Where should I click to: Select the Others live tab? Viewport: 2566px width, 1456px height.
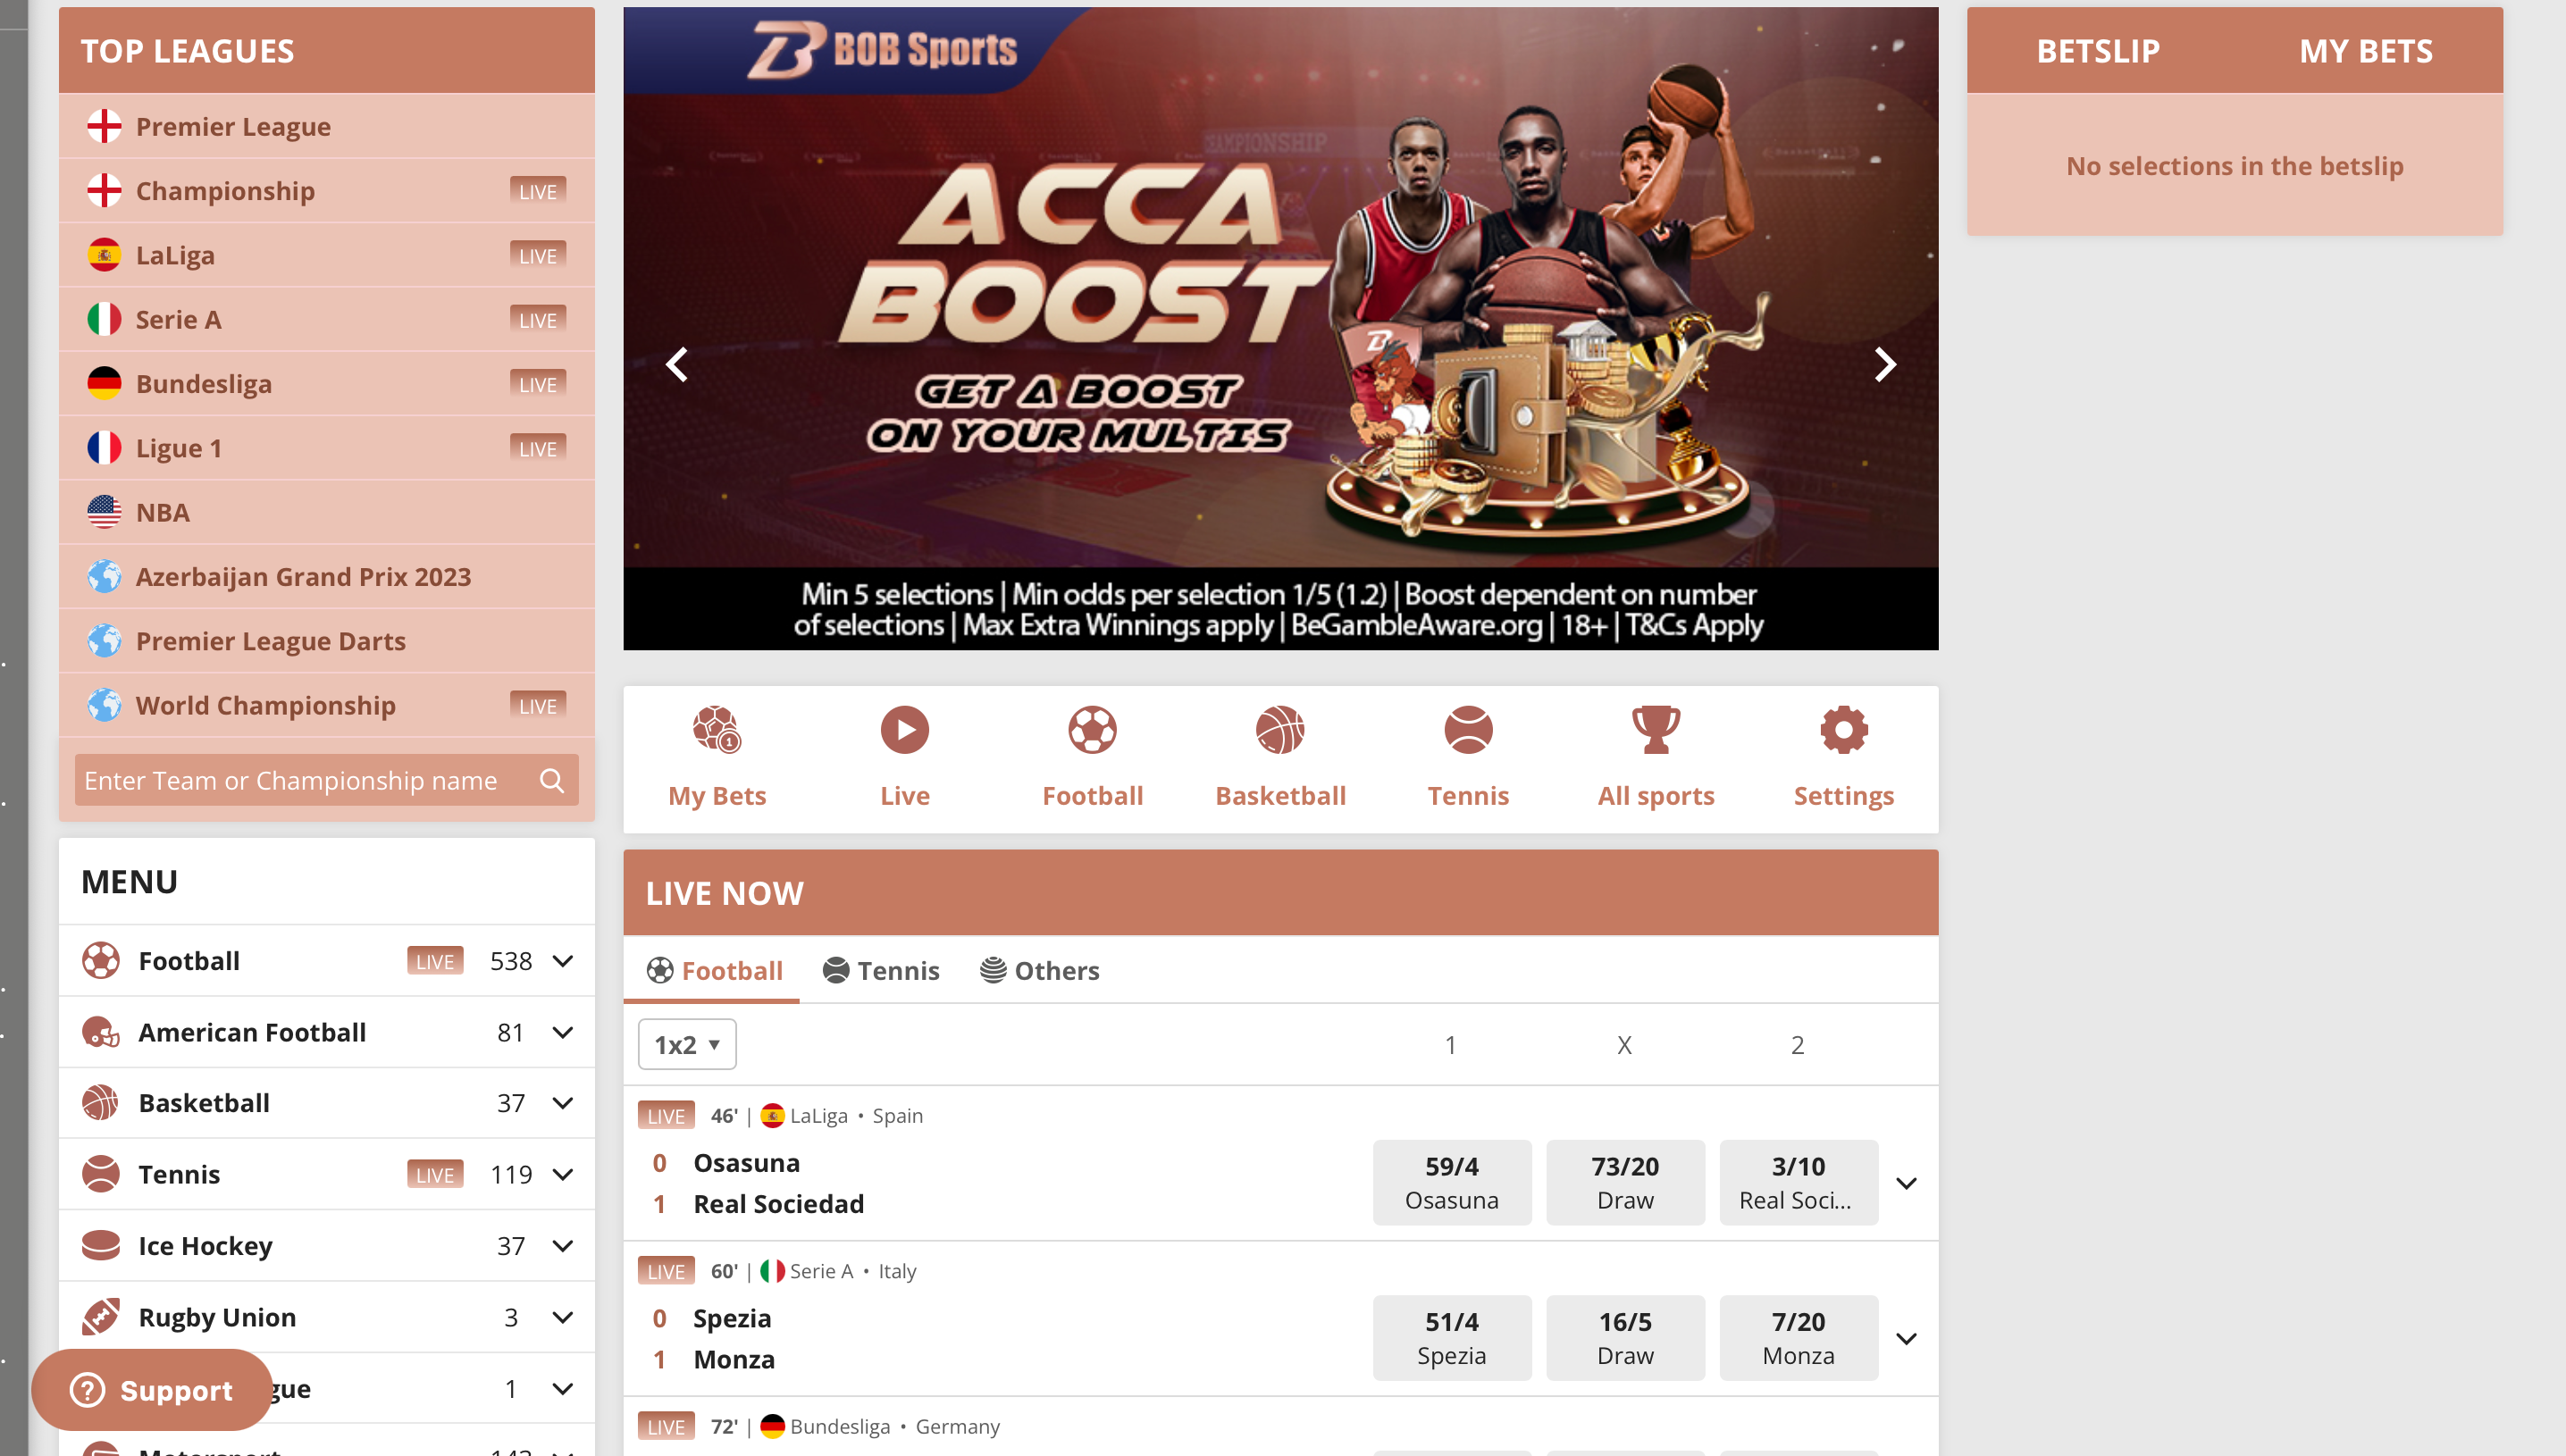[1039, 970]
